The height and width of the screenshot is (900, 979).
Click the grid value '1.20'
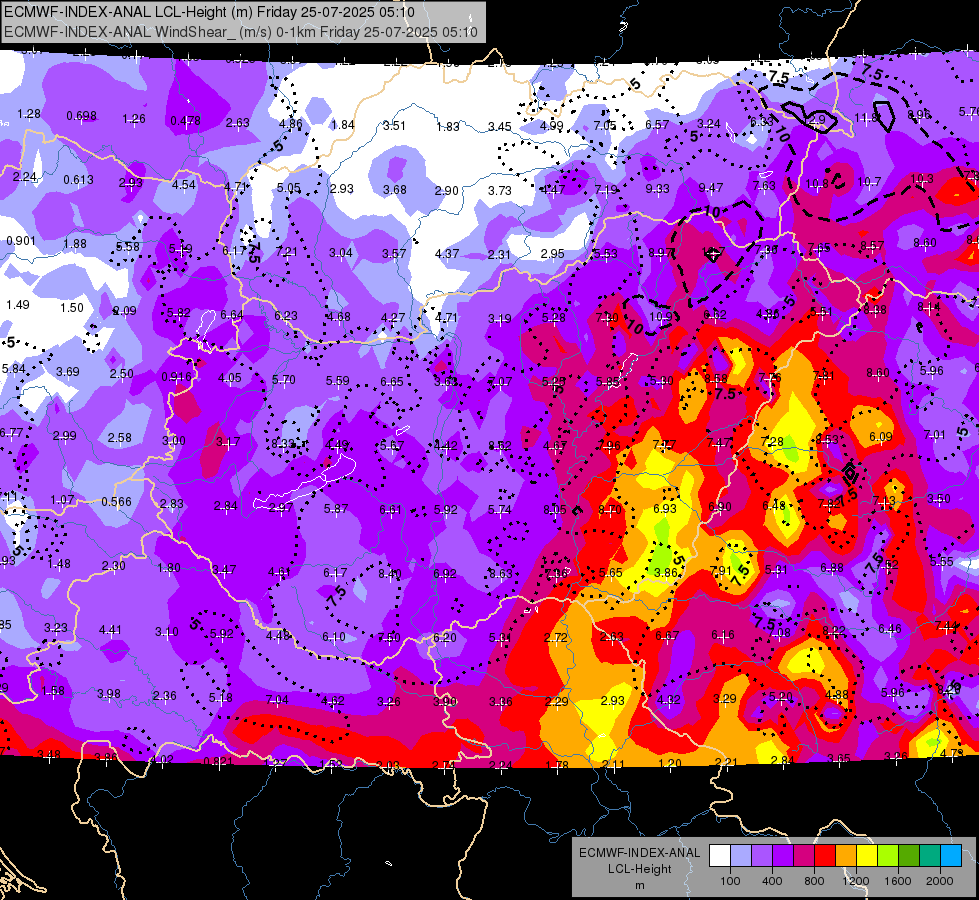[x=670, y=763]
